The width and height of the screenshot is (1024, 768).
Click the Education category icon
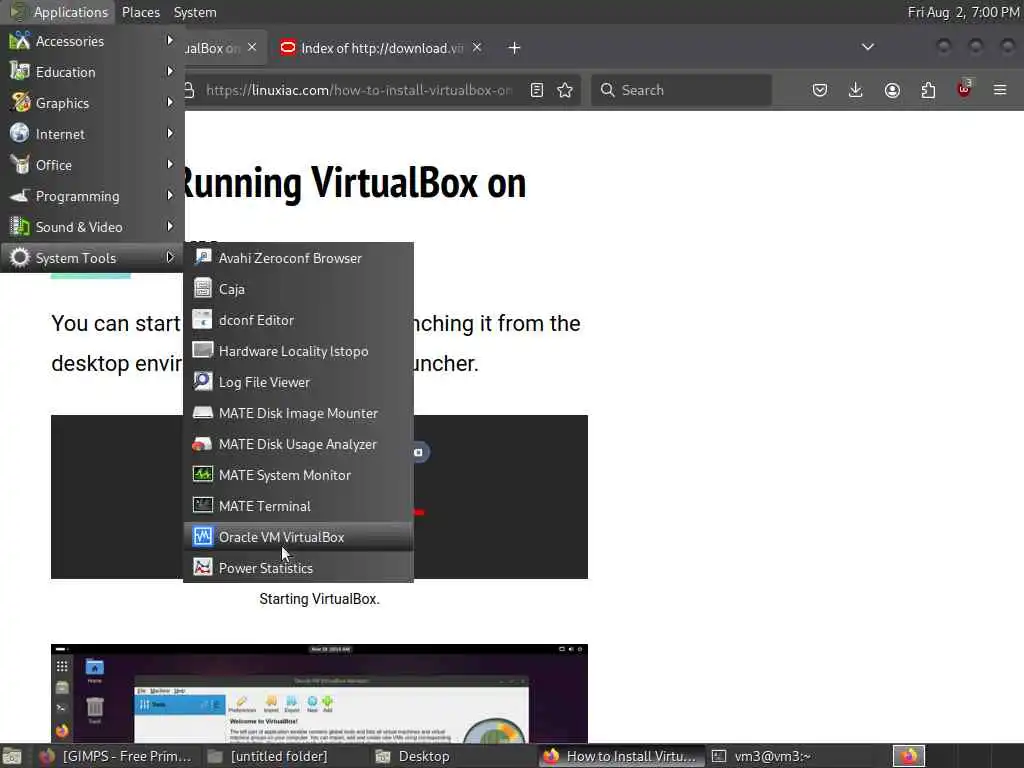pos(20,71)
